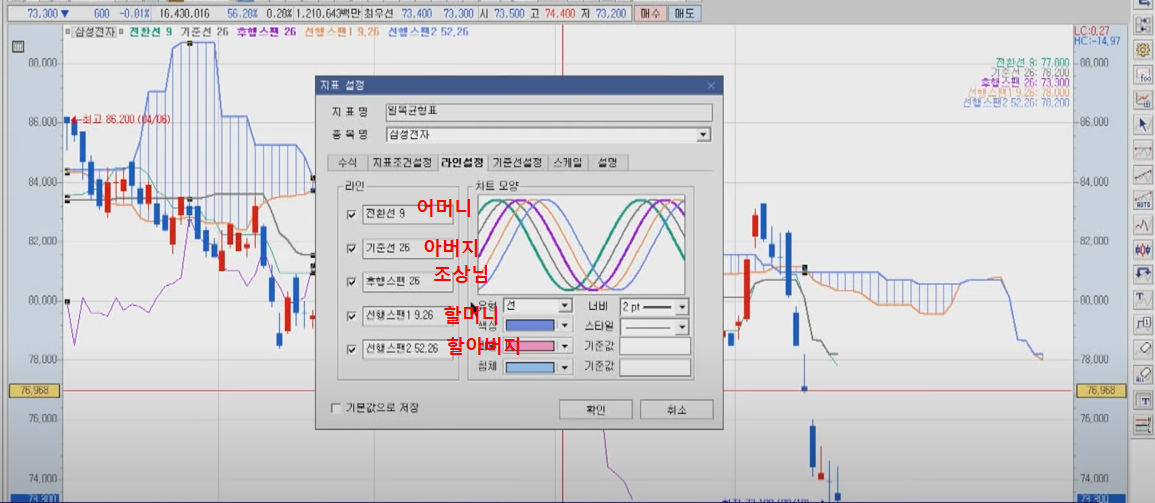Click the blue return arrow tool

coord(1144,274)
